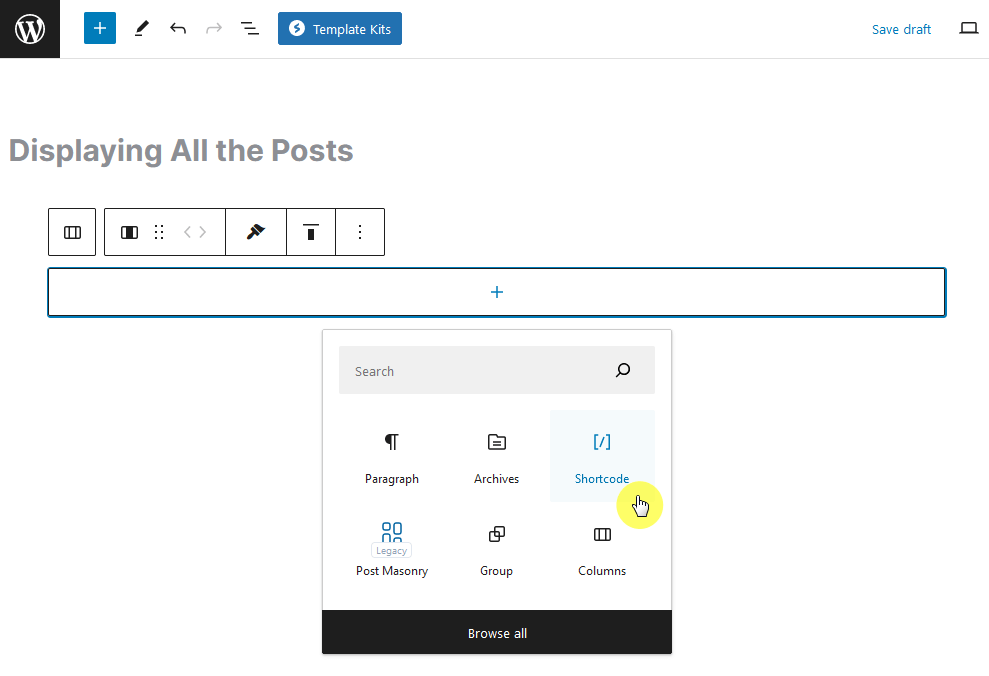Insert a Shortcode block

(x=602, y=457)
